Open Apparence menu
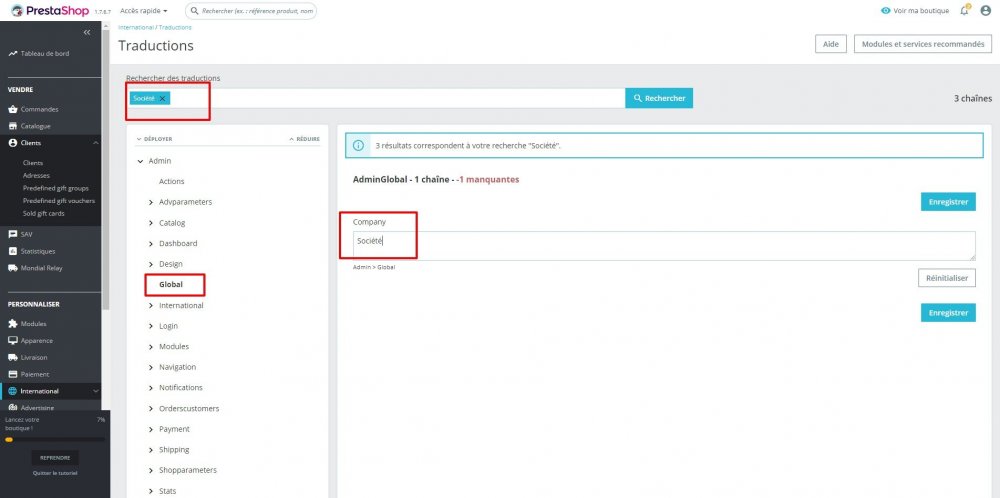The image size is (1000, 498). 31,341
